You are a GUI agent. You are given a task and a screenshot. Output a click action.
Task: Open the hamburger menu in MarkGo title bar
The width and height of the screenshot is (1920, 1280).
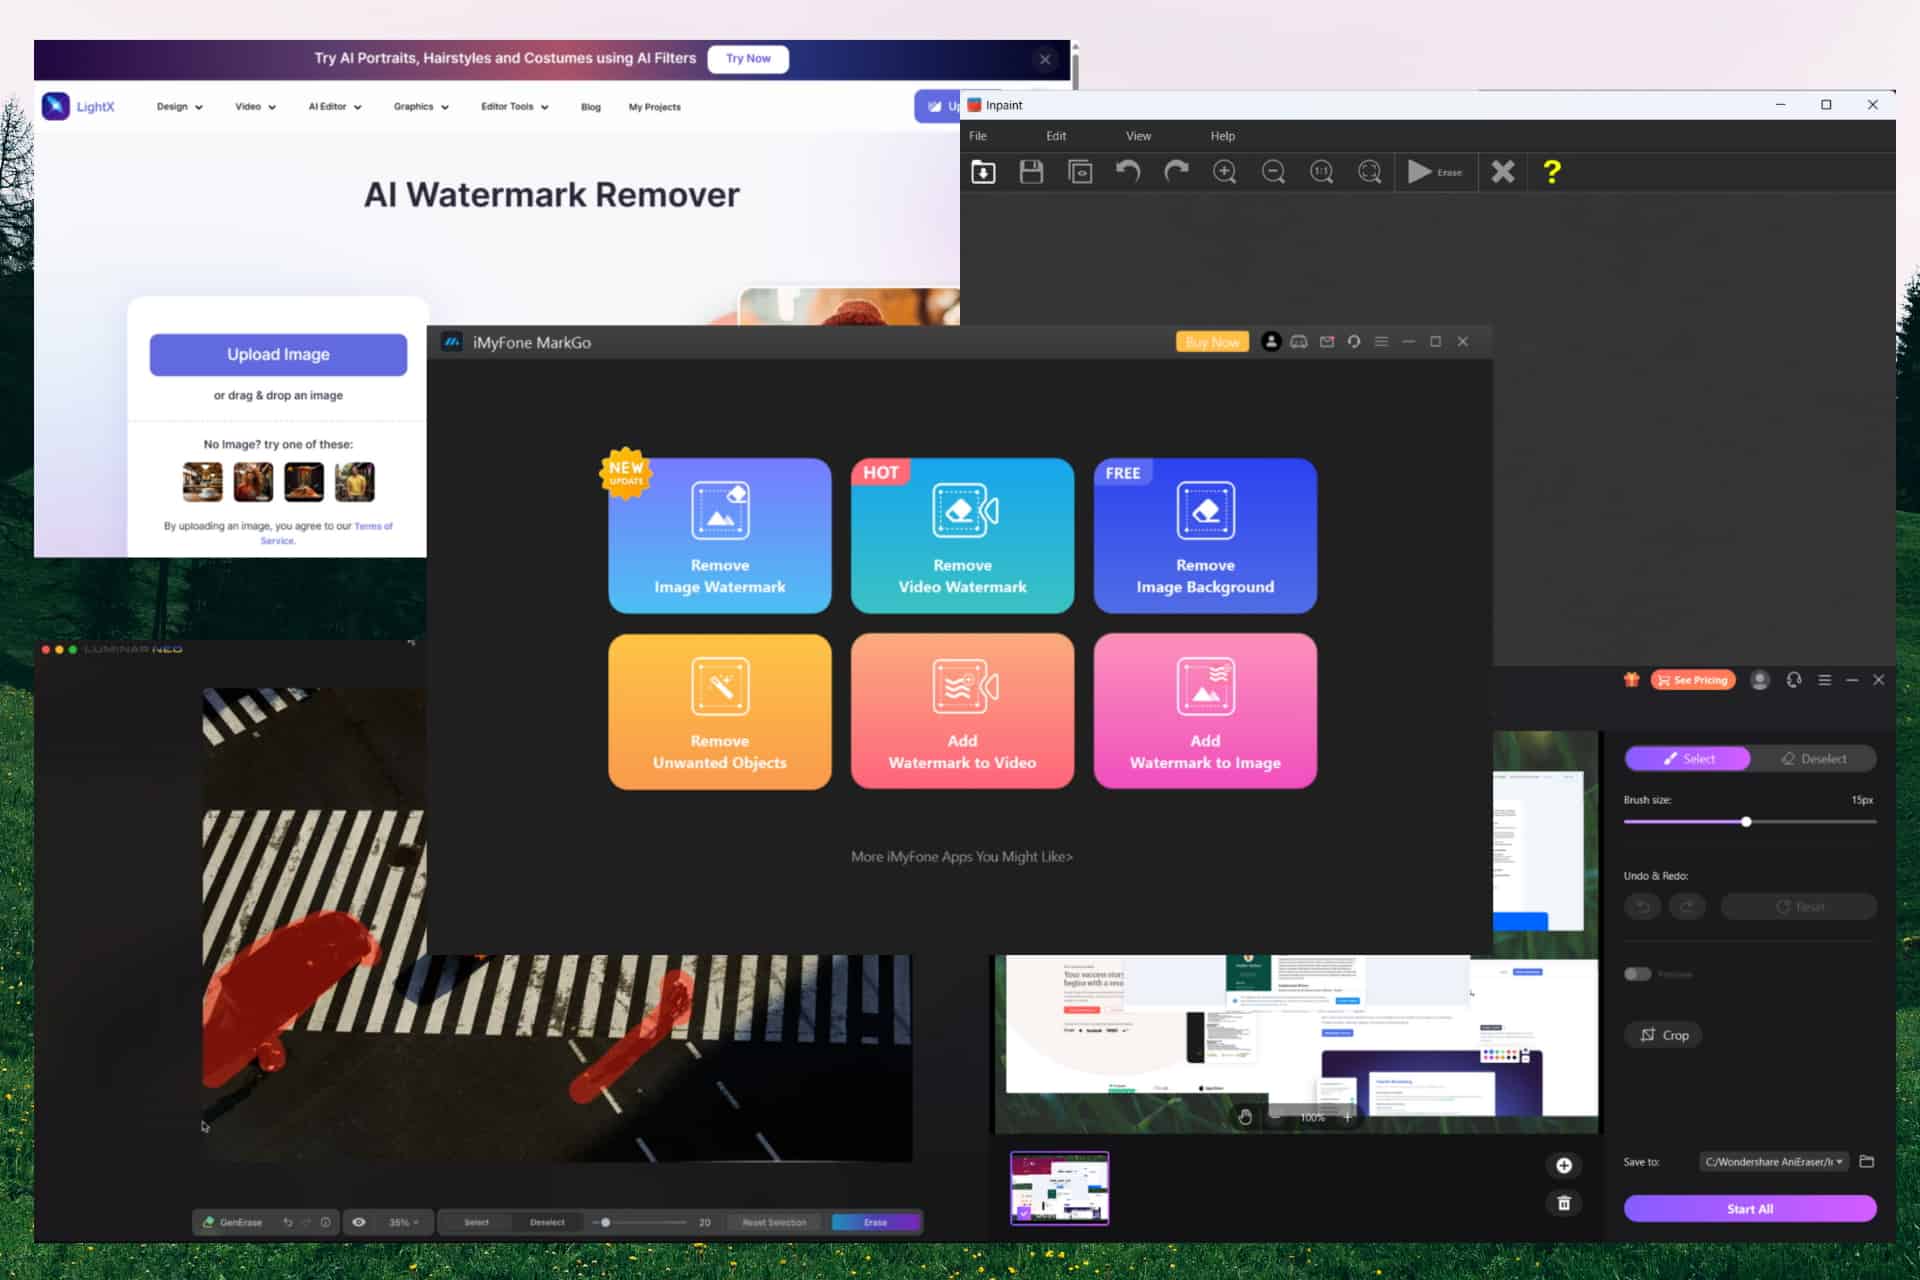click(1381, 342)
